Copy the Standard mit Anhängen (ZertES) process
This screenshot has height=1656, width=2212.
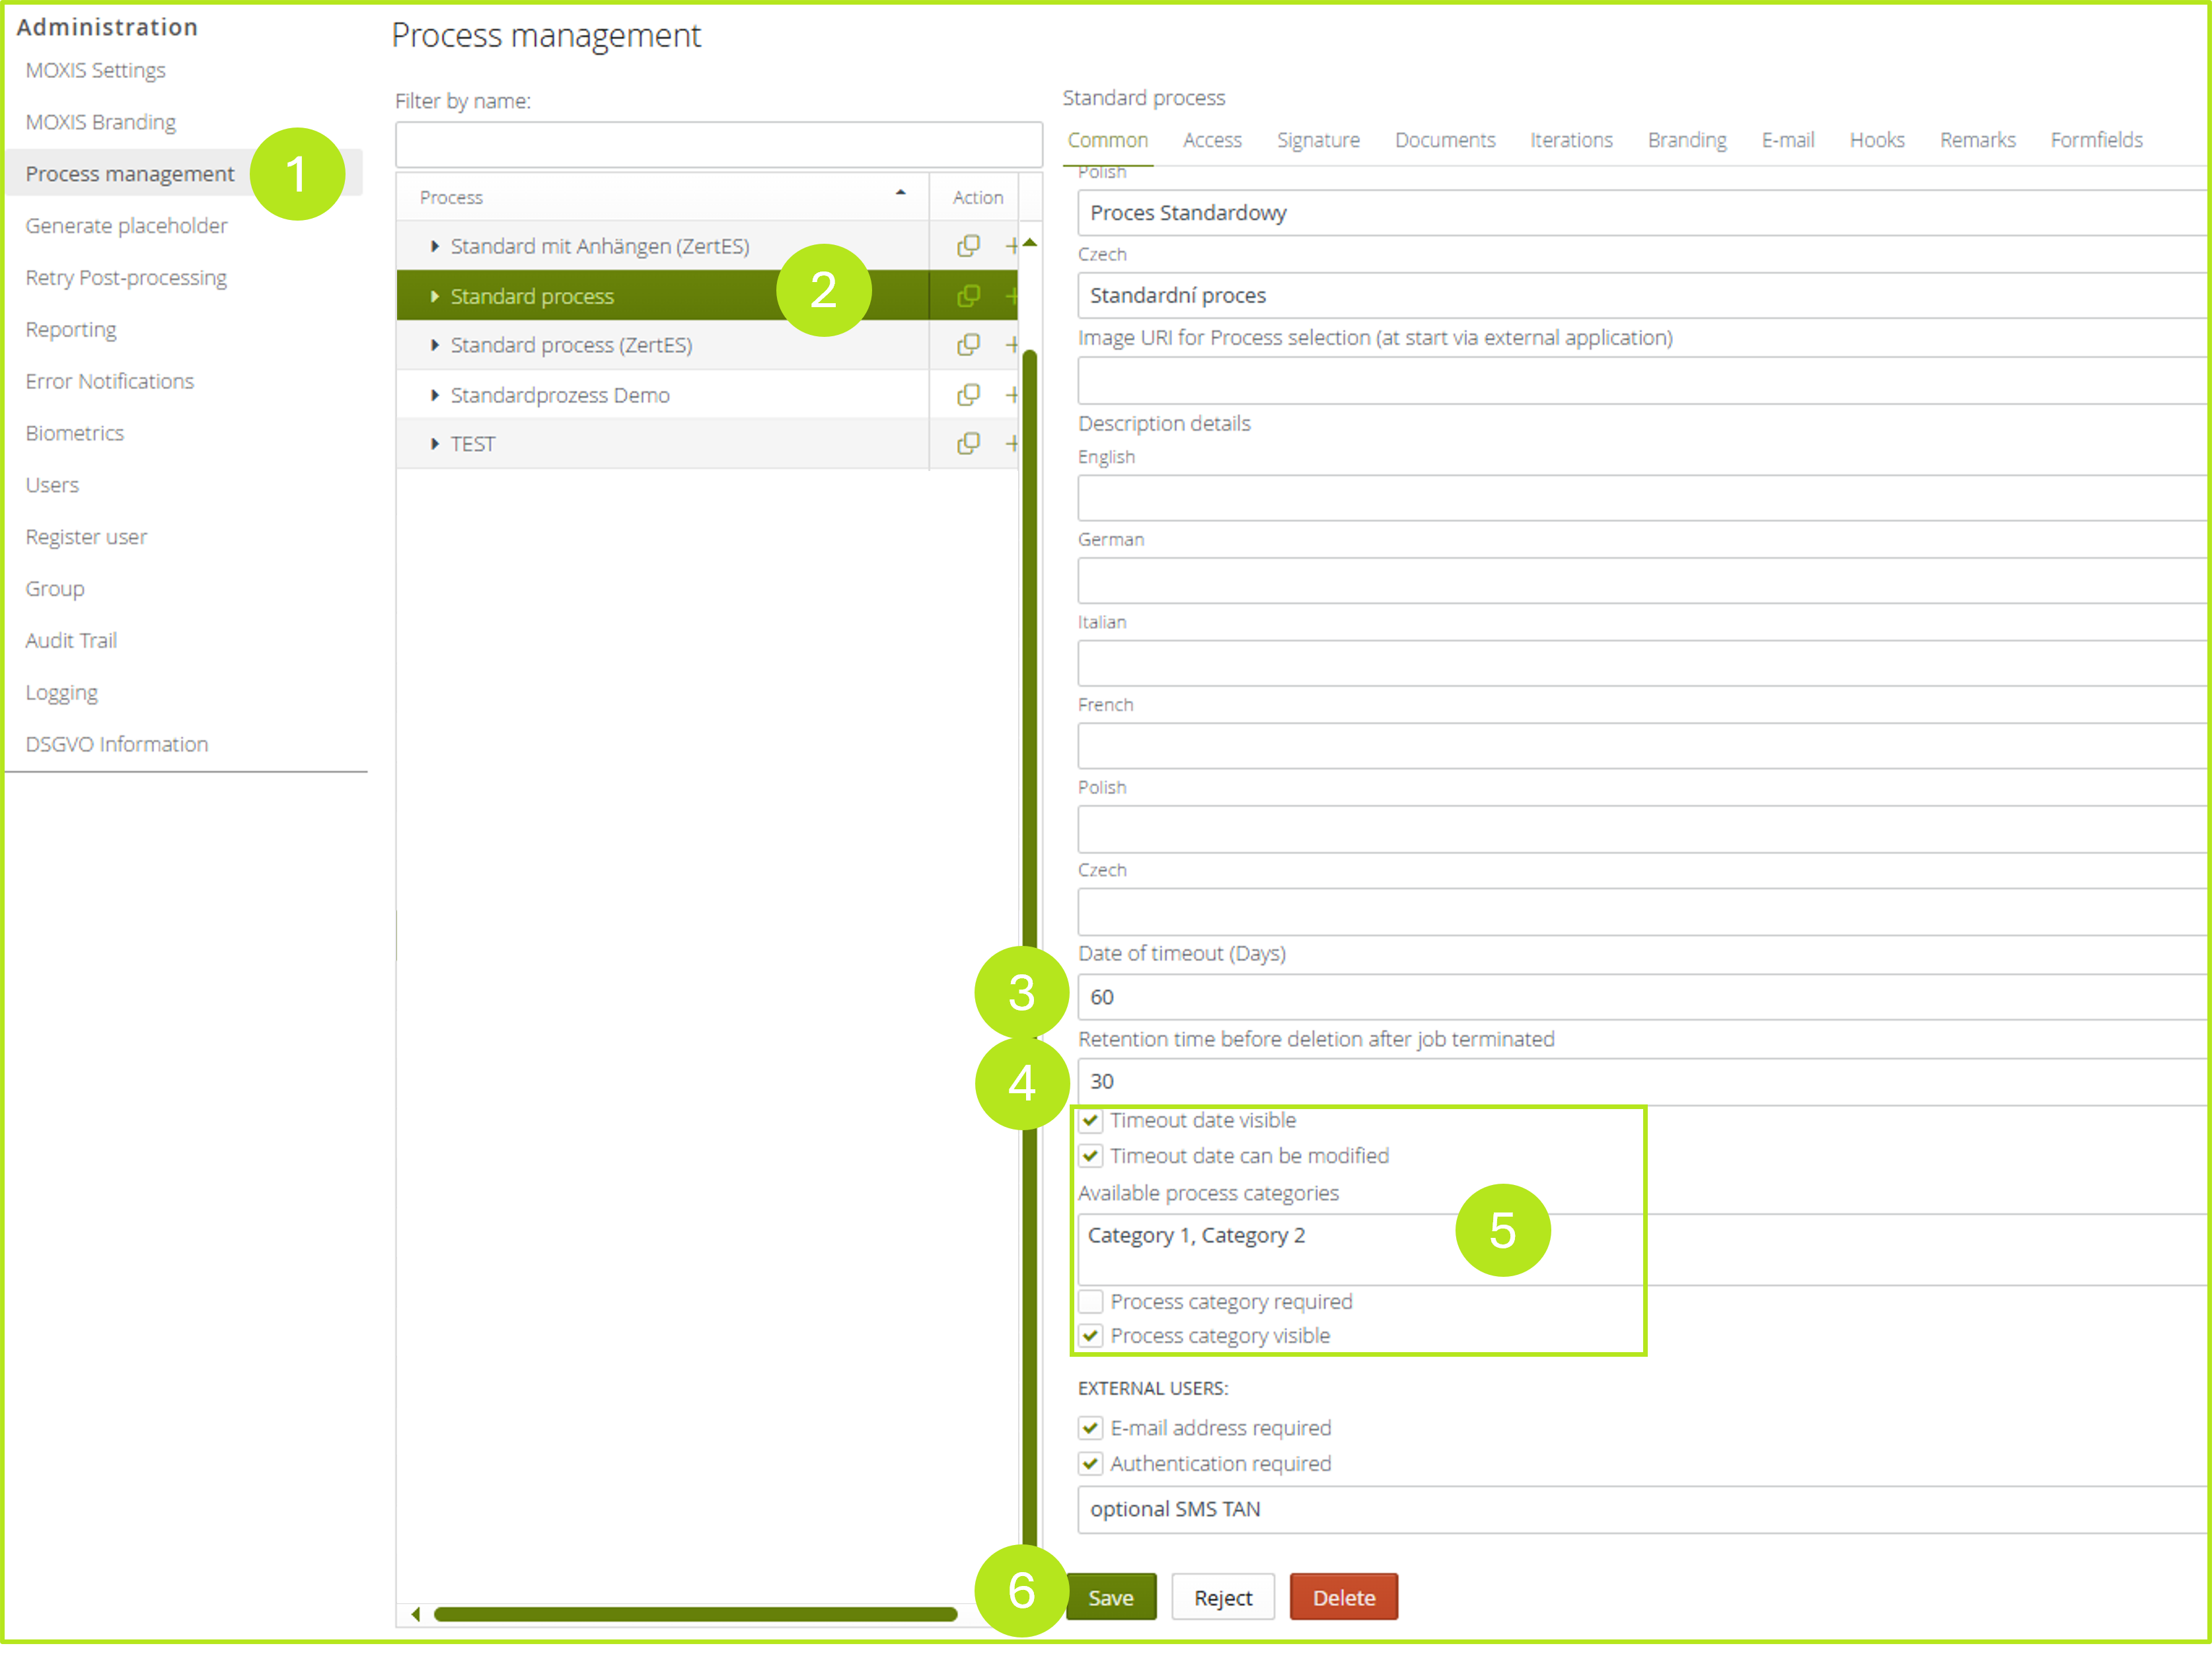tap(967, 246)
